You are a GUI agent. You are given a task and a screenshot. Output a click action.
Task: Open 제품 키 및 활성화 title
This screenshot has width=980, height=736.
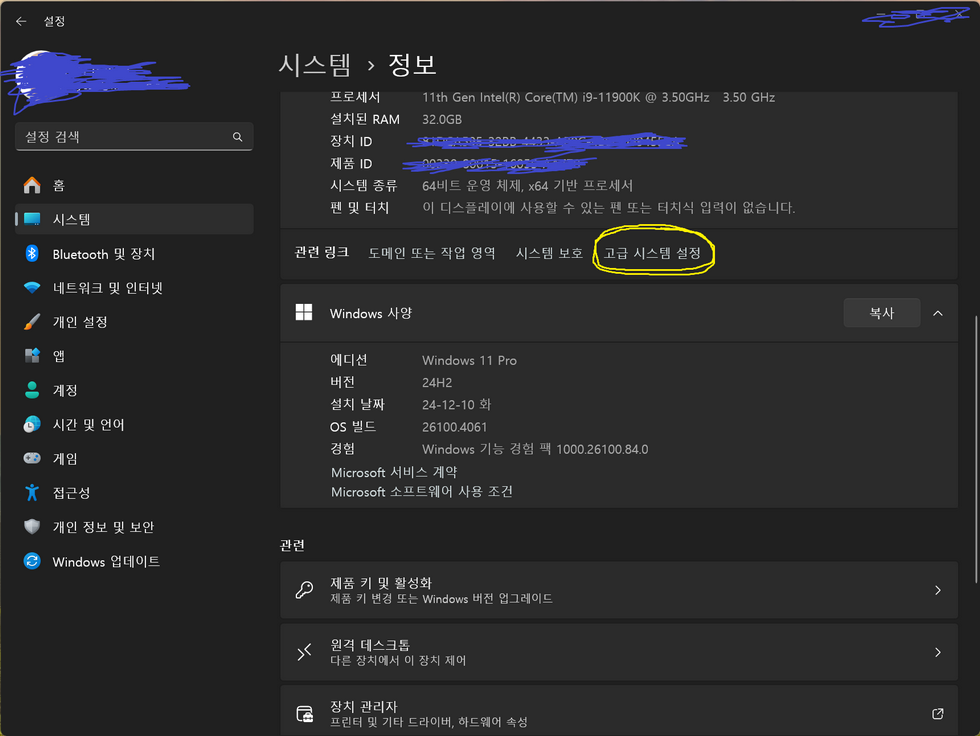click(x=381, y=583)
